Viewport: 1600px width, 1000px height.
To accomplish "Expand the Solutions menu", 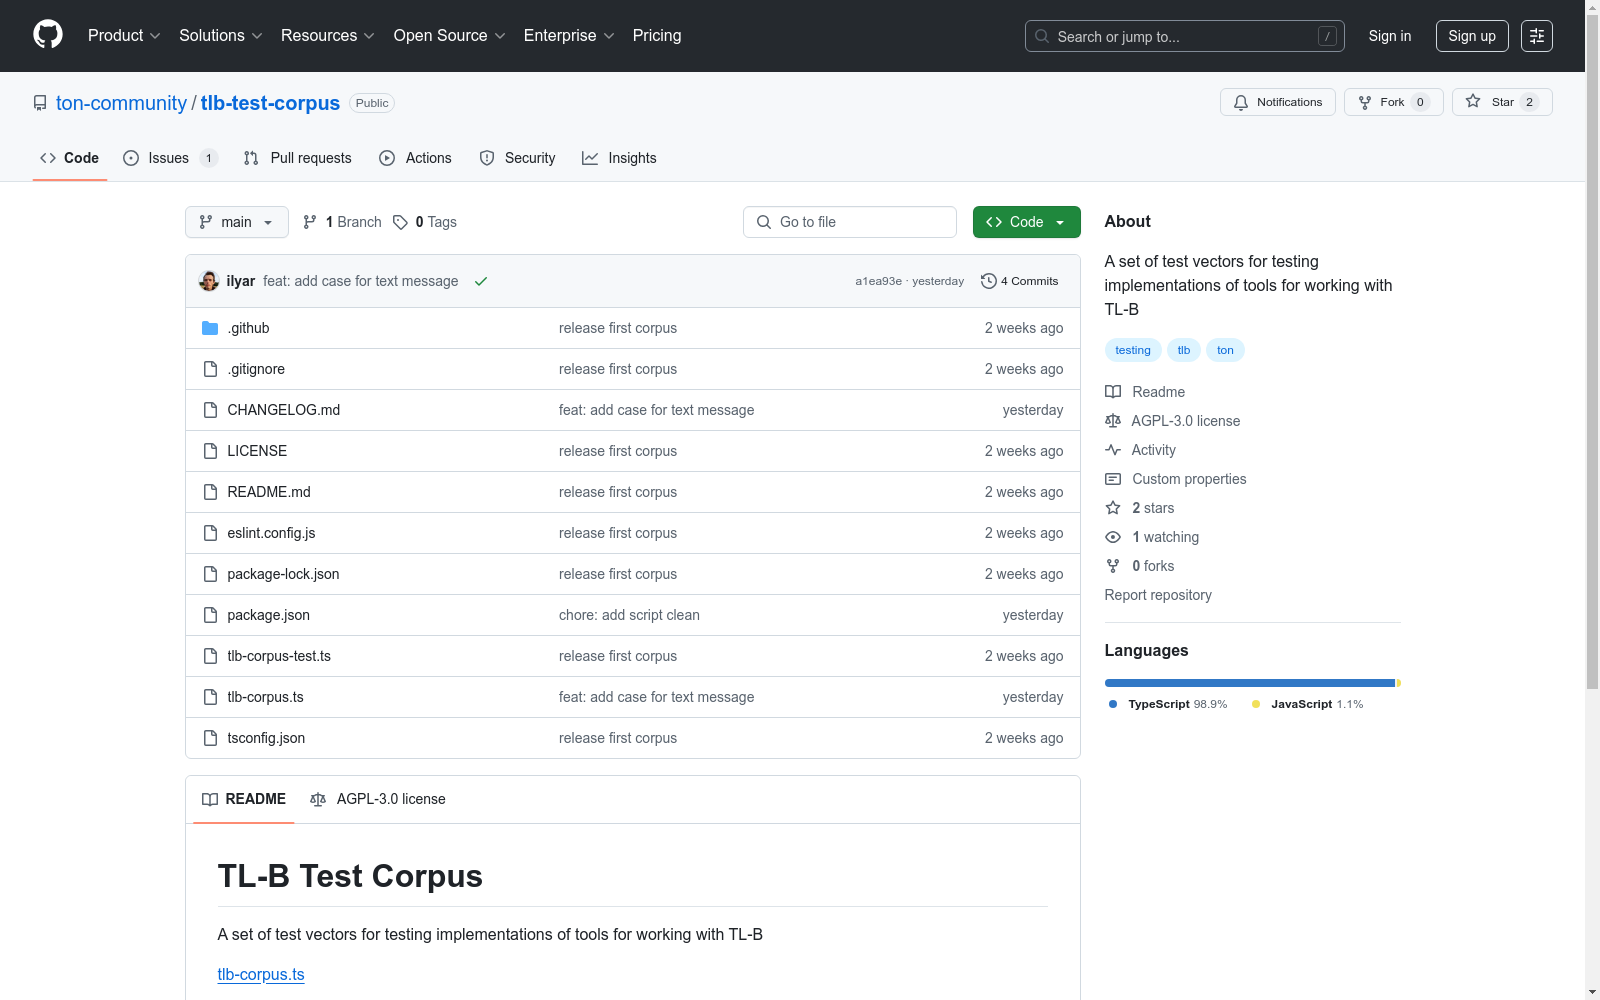I will 221,35.
